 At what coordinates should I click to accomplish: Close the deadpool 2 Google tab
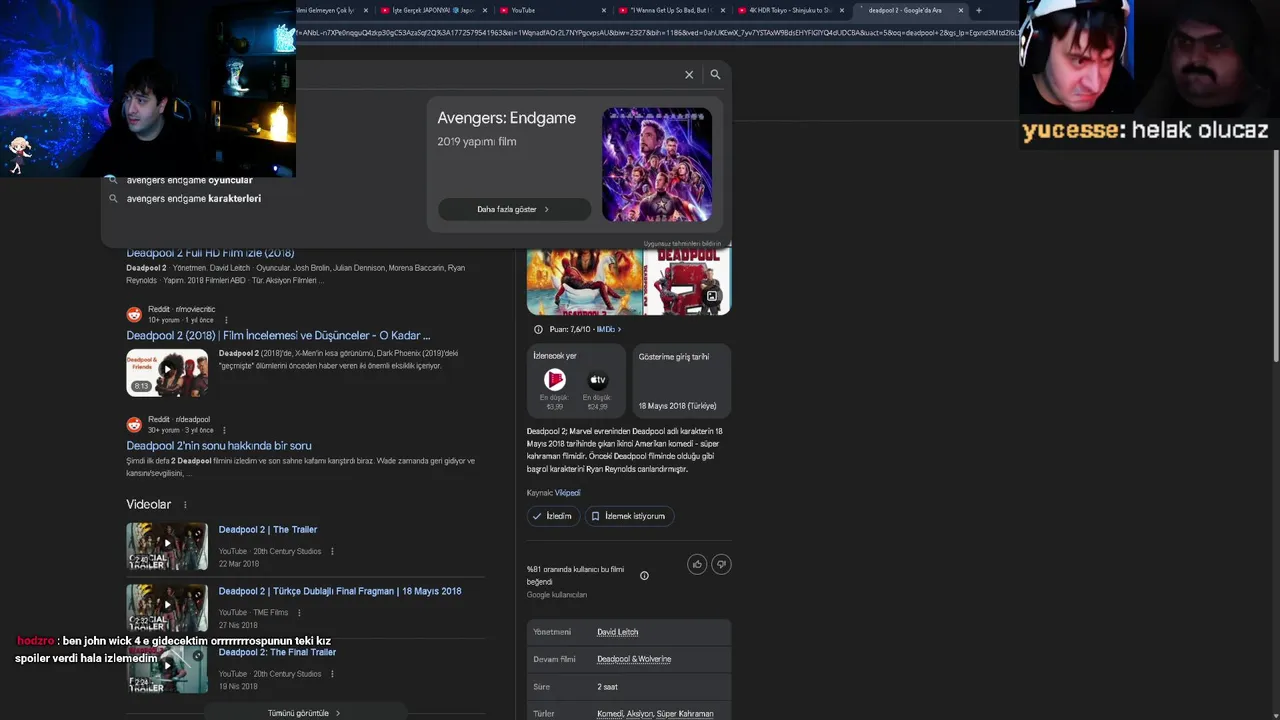pyautogui.click(x=961, y=10)
